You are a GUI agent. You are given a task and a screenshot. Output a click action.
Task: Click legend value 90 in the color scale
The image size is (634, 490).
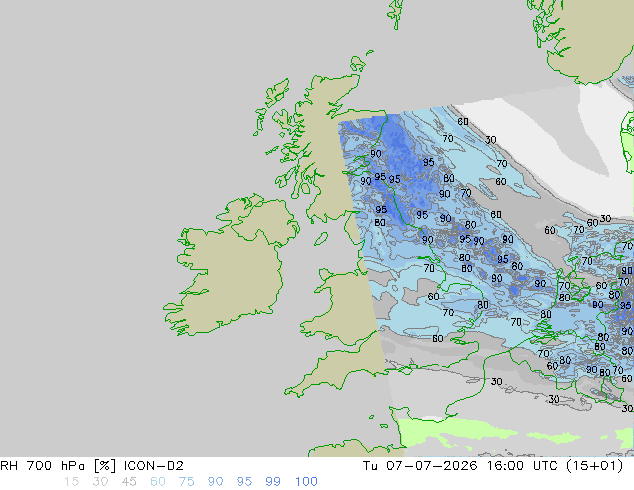coord(215,482)
